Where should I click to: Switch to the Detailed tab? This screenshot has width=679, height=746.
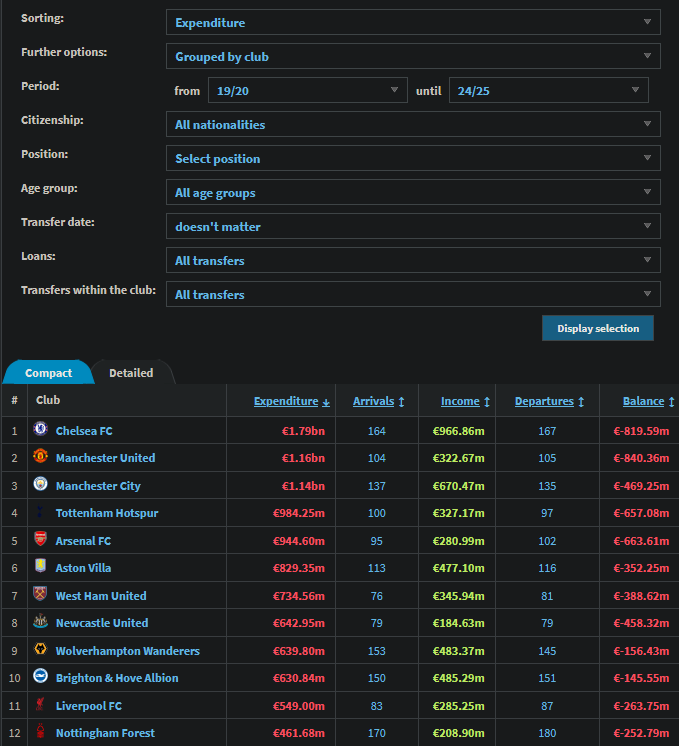[131, 373]
